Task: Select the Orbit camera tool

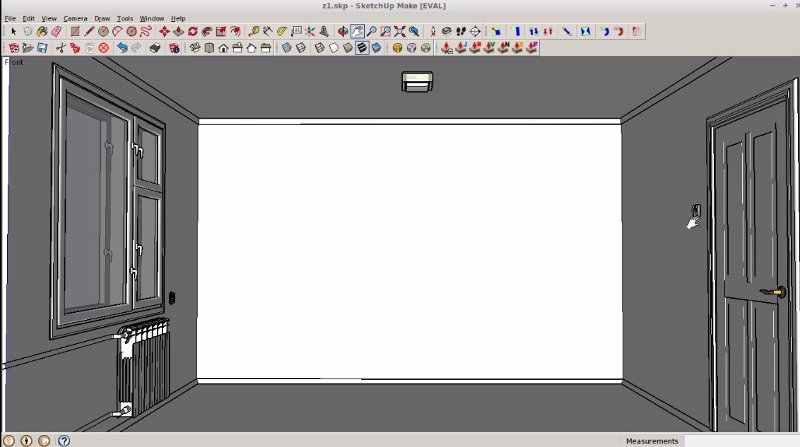Action: (x=343, y=32)
